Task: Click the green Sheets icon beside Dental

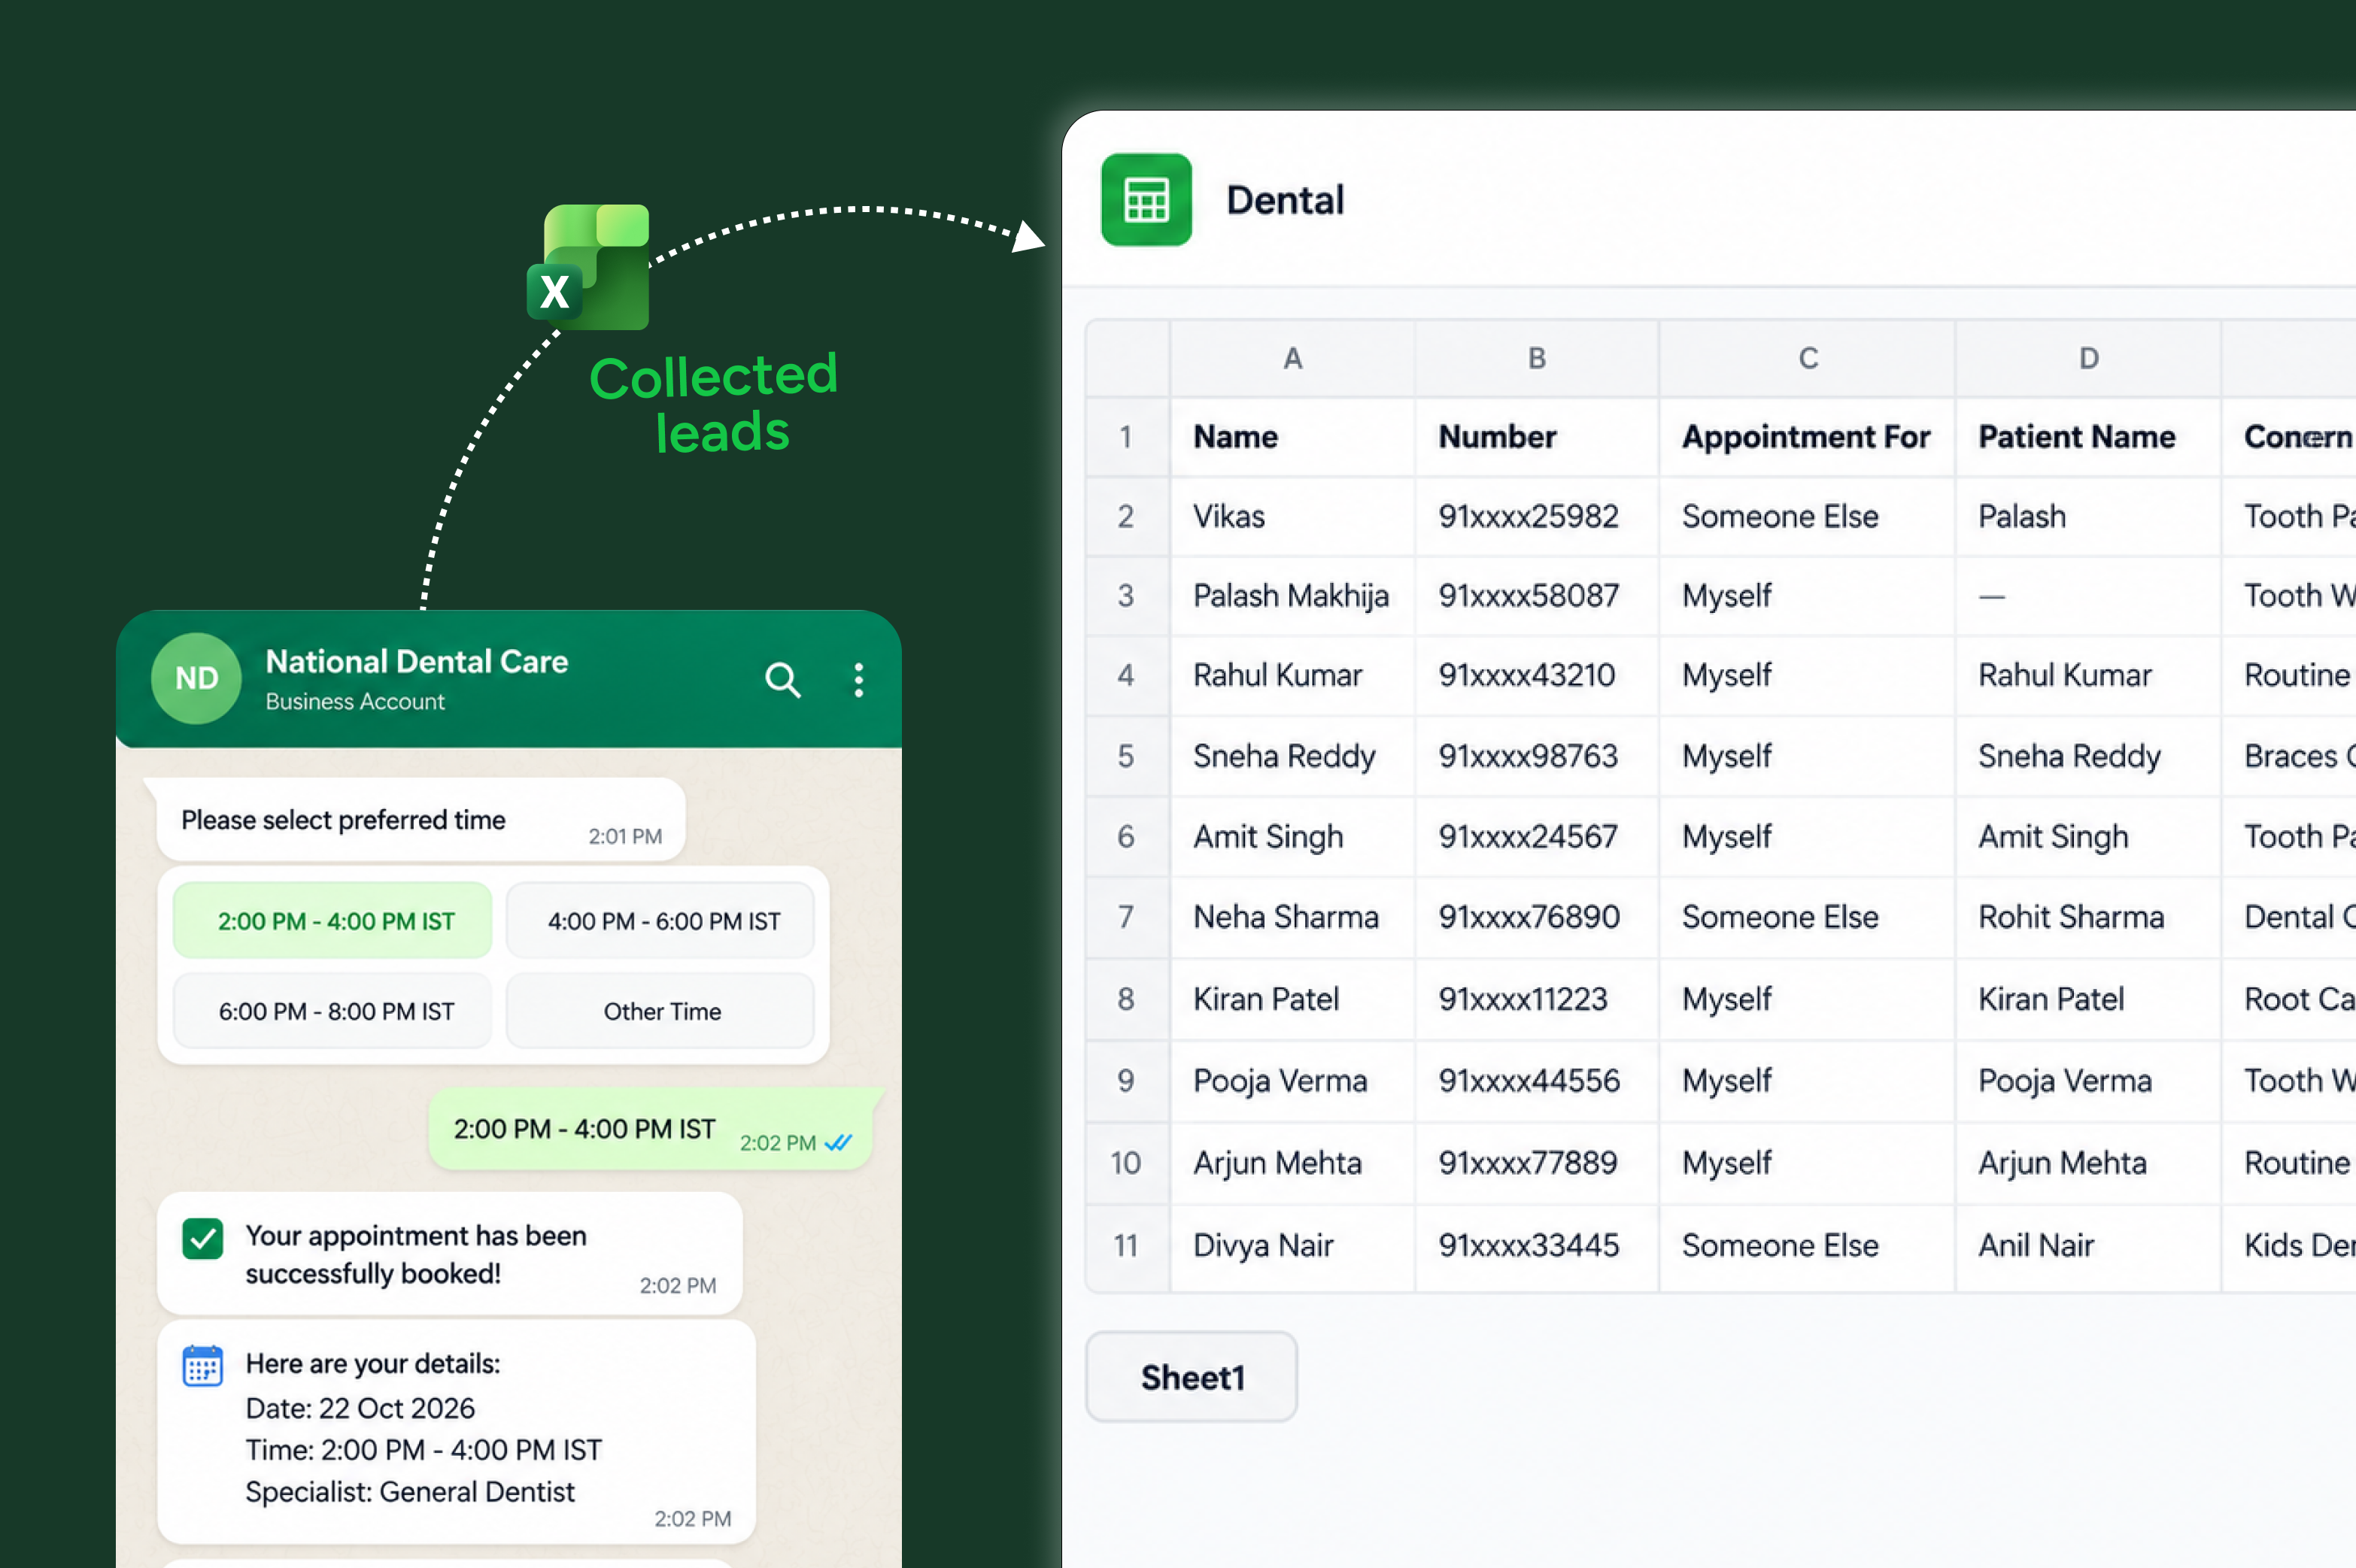Action: coord(1146,200)
